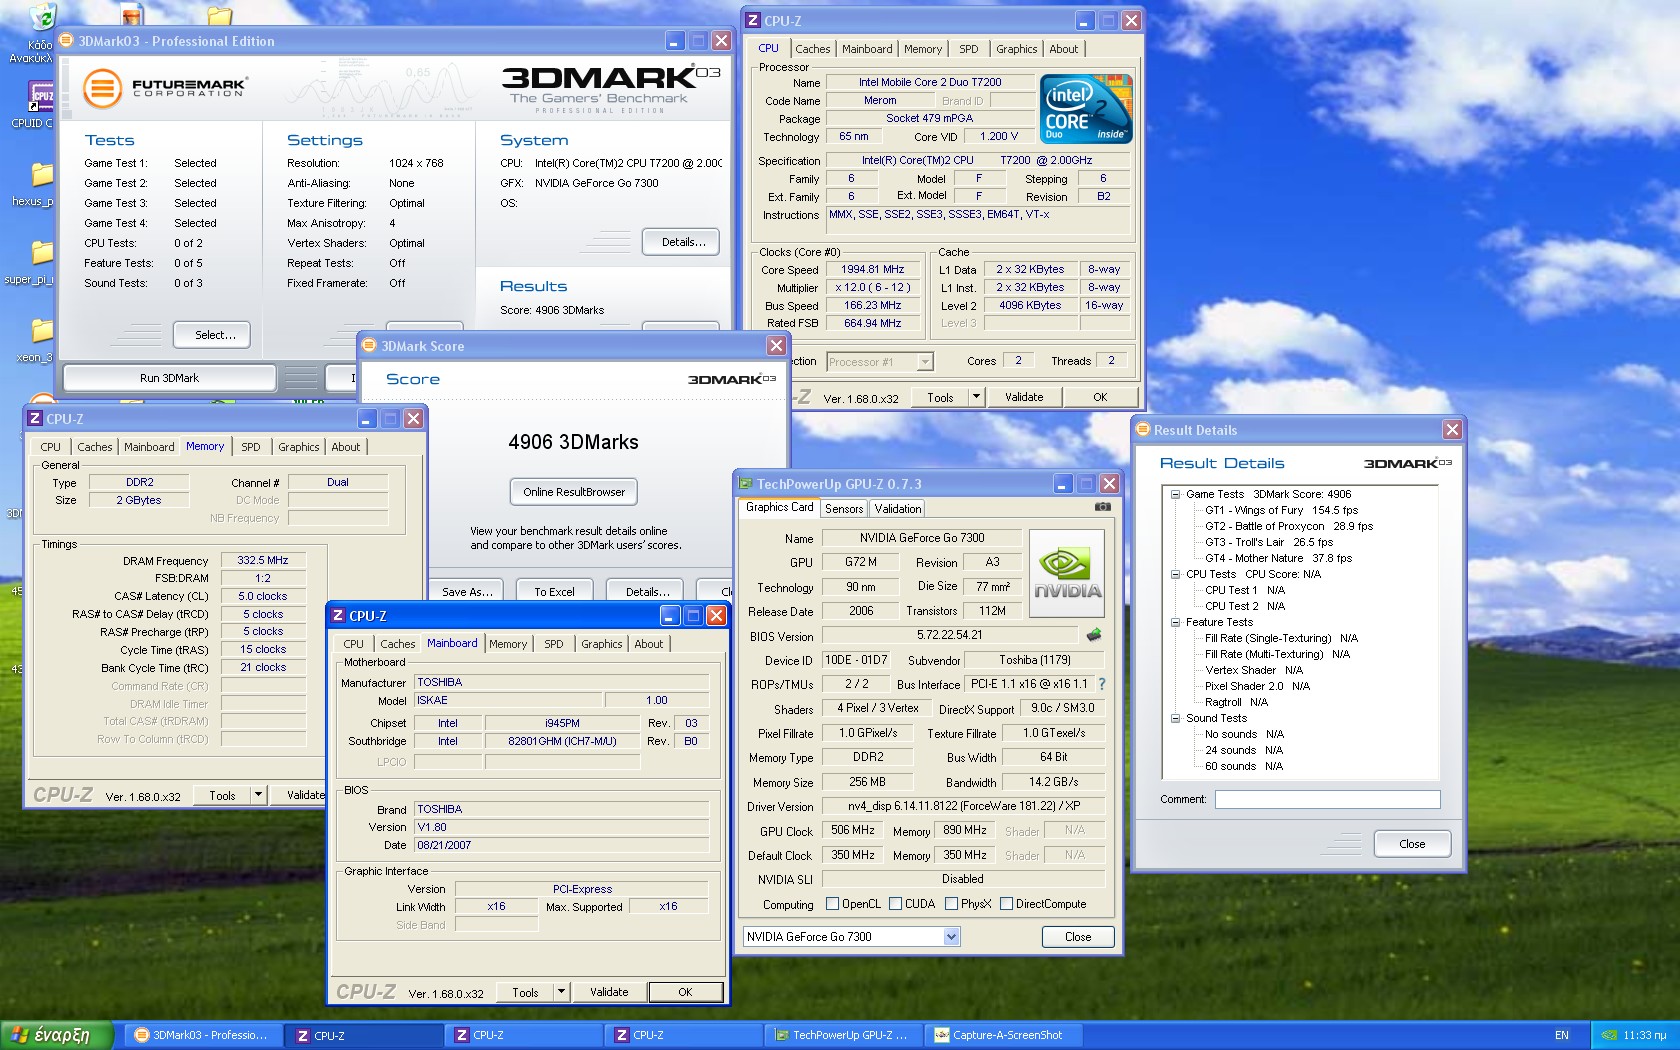Click the NVIDIA icon in the system tray
This screenshot has height=1050, width=1680.
point(1609,1035)
